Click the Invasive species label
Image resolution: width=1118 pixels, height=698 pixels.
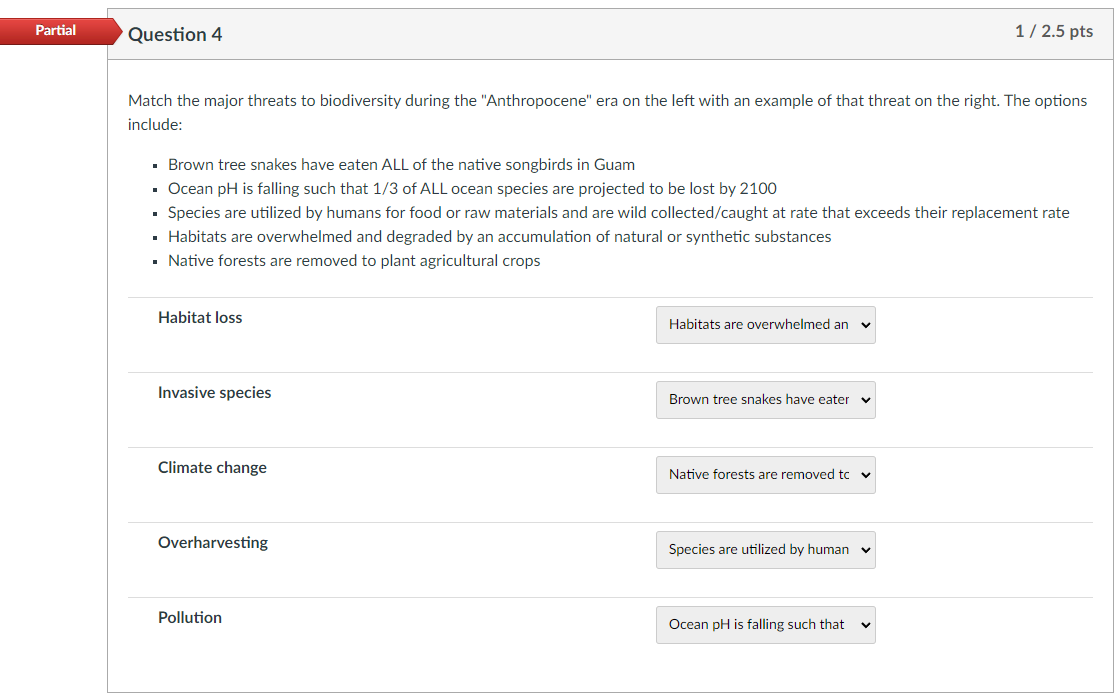pyautogui.click(x=214, y=393)
